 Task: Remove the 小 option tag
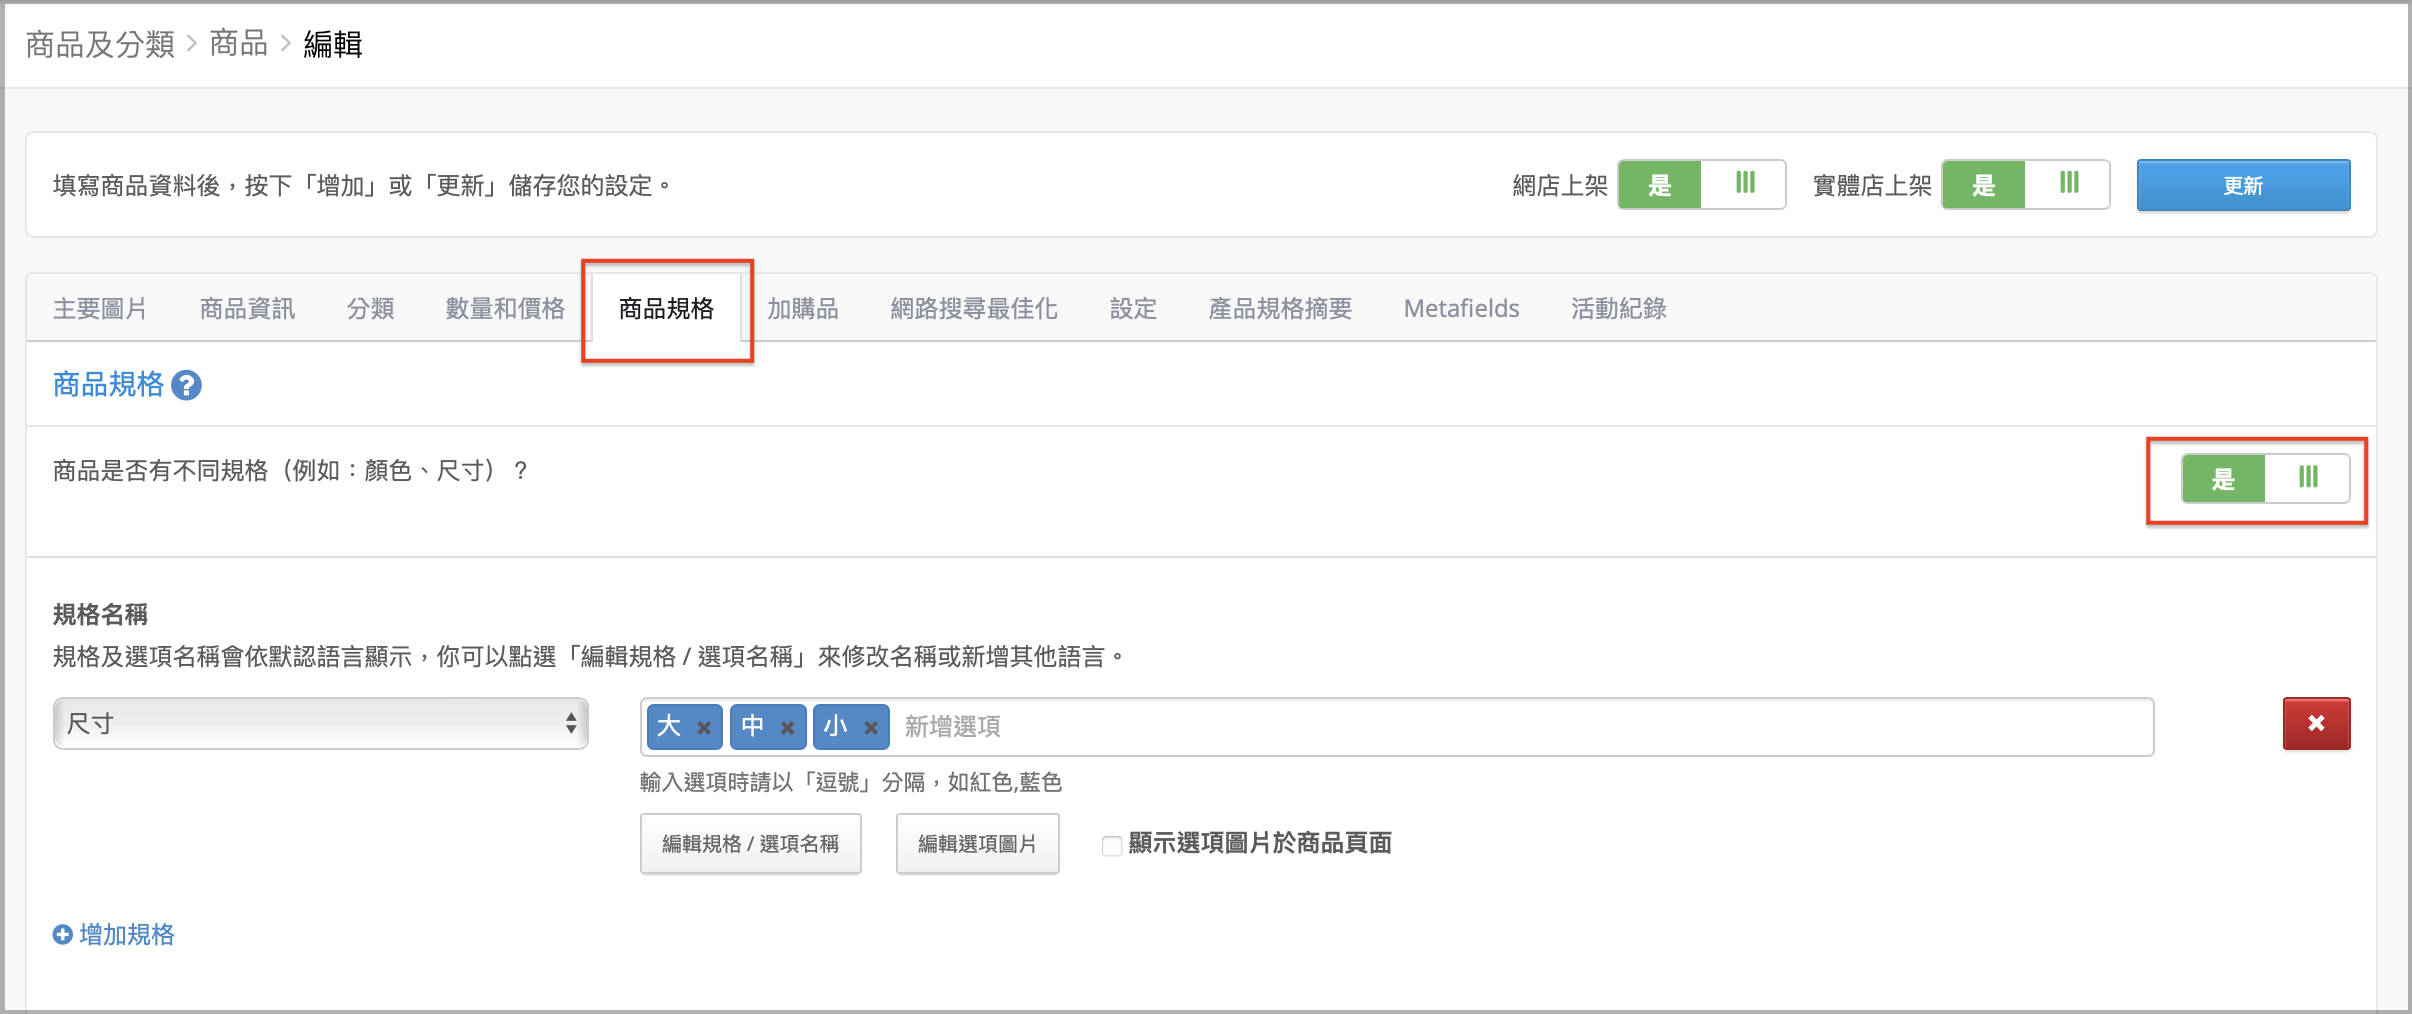pos(871,728)
